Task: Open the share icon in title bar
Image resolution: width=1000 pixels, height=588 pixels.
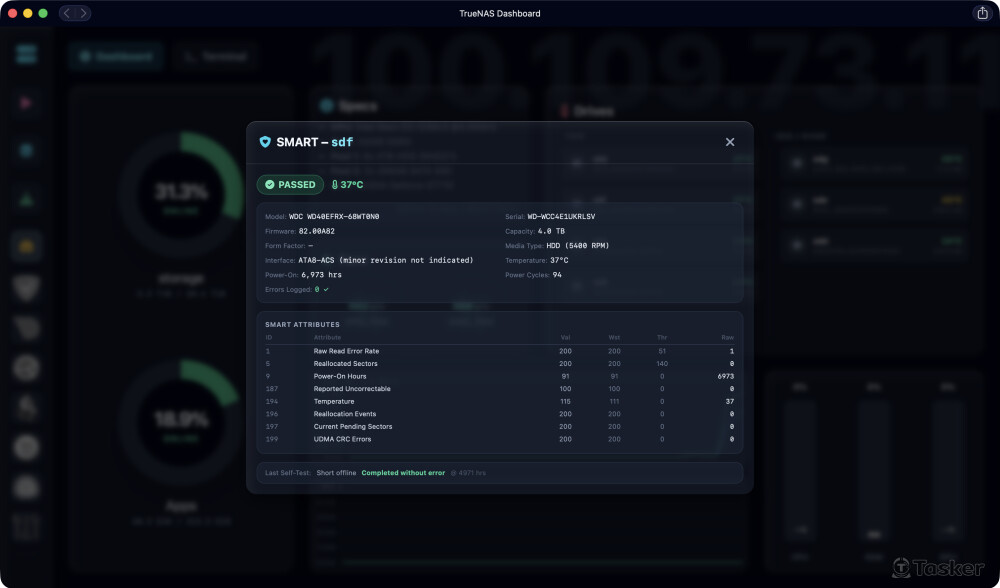Action: [x=981, y=13]
